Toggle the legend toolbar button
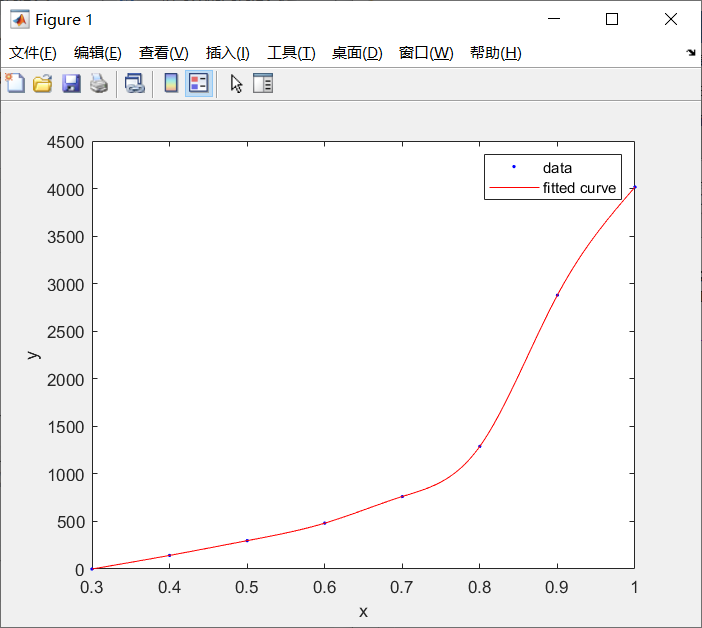Screen dimensions: 702x628 (199, 83)
